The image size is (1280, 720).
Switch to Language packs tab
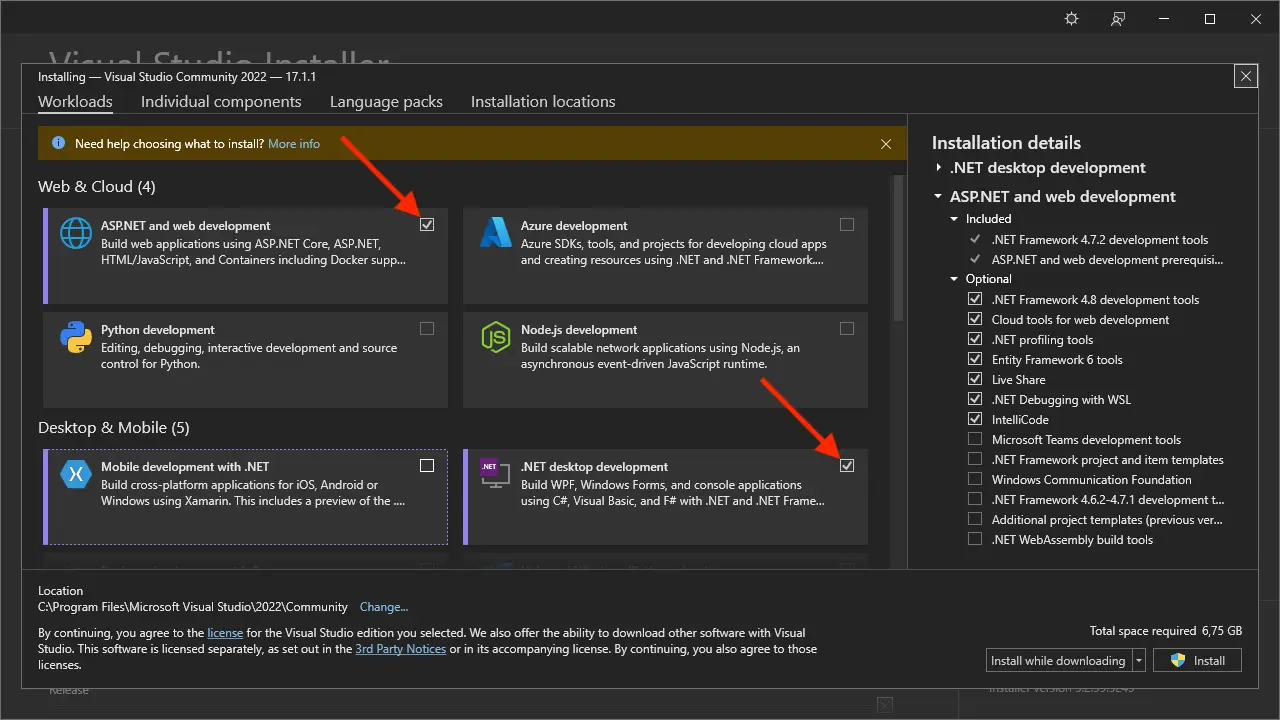pos(386,102)
